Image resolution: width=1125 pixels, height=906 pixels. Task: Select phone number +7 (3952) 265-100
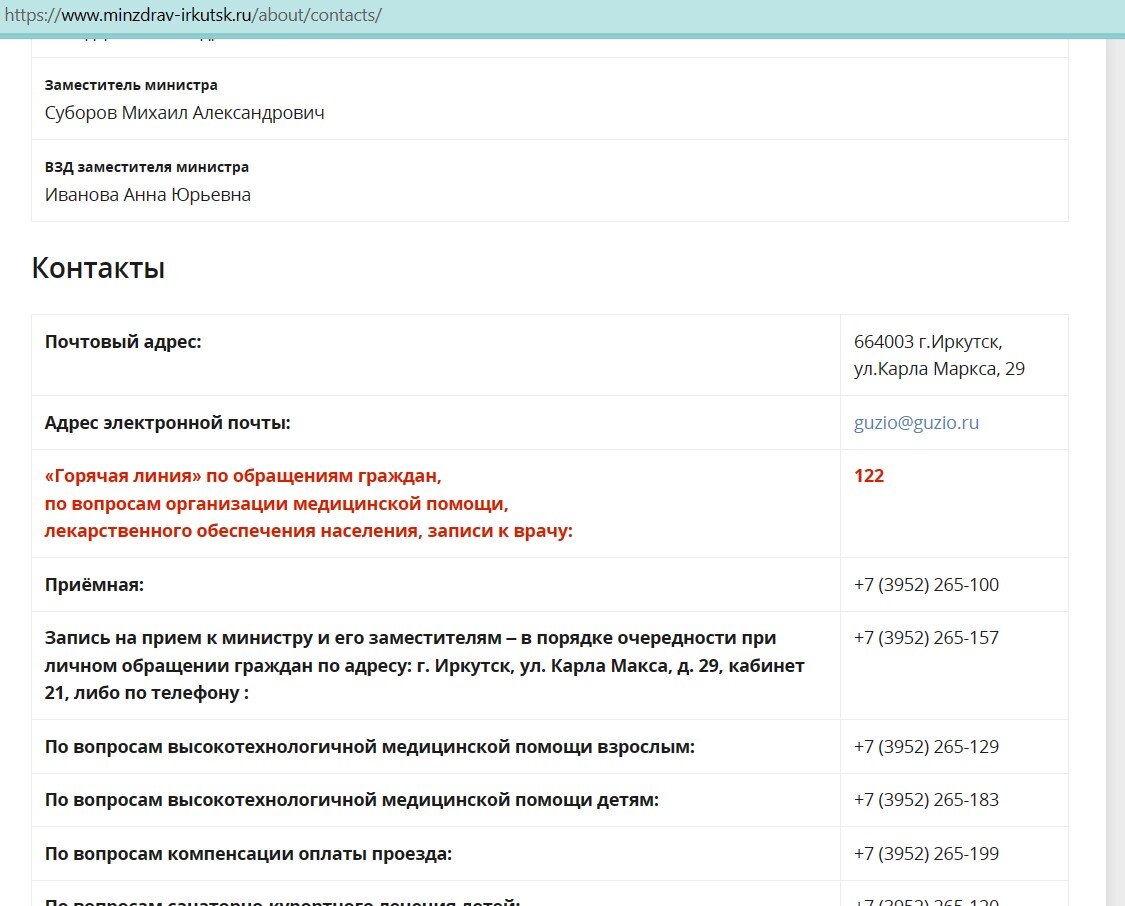[926, 585]
